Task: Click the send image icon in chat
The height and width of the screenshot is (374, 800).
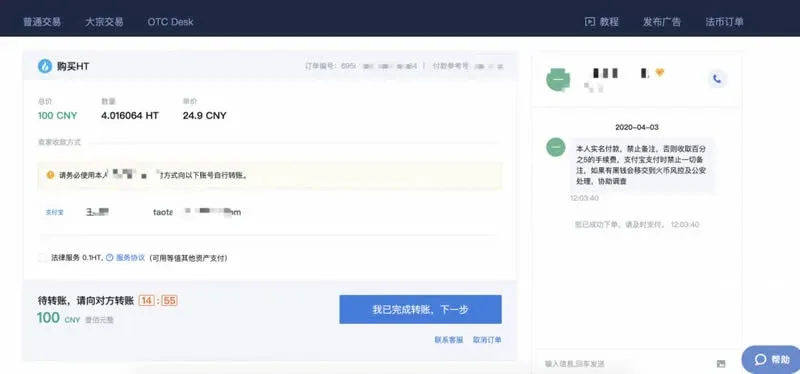Action: pyautogui.click(x=720, y=364)
